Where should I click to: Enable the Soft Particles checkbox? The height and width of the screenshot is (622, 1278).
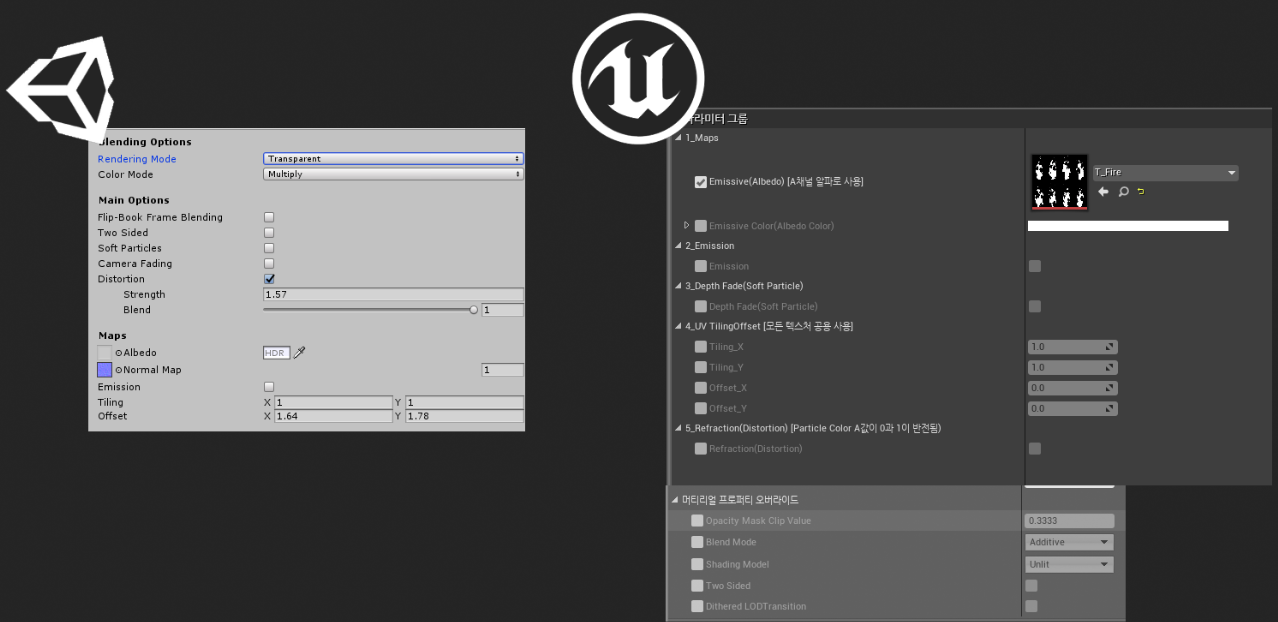point(269,248)
